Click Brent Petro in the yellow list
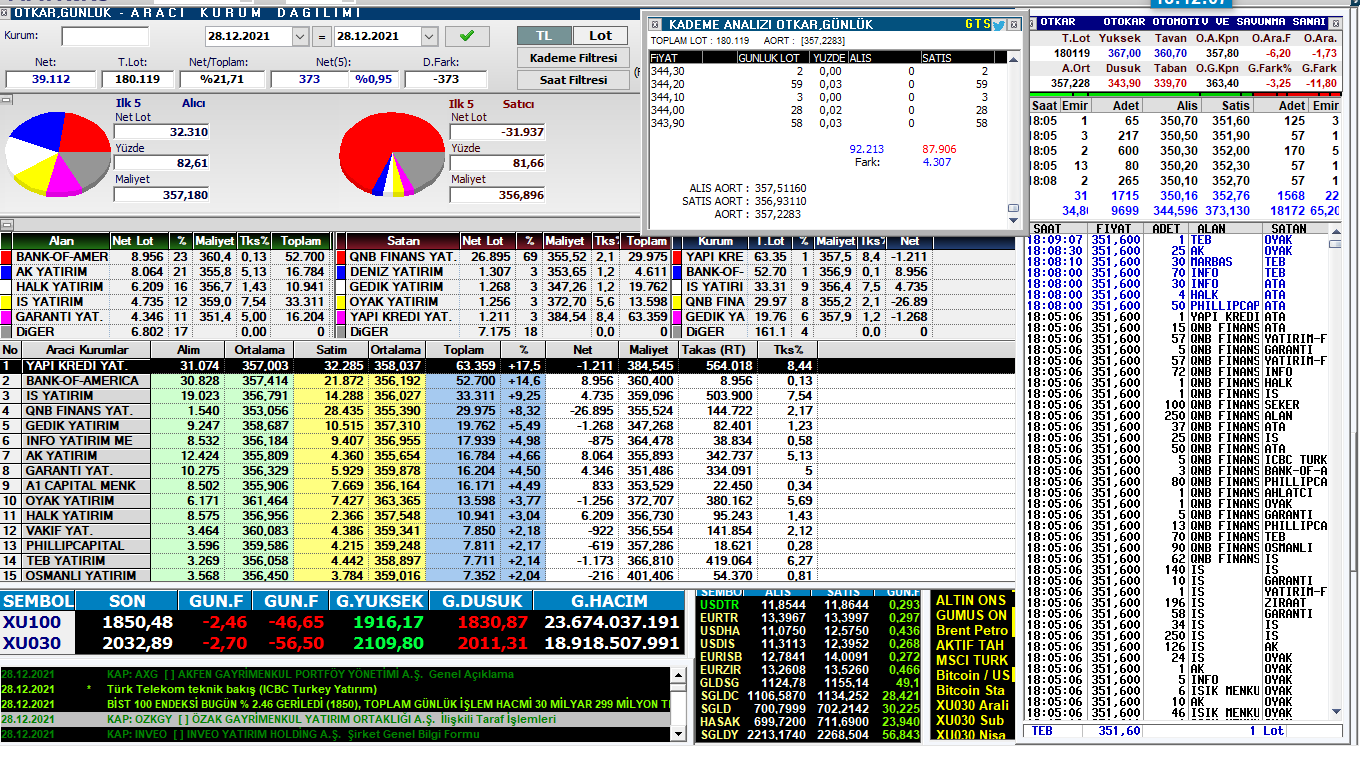1366x768 pixels. coord(972,630)
